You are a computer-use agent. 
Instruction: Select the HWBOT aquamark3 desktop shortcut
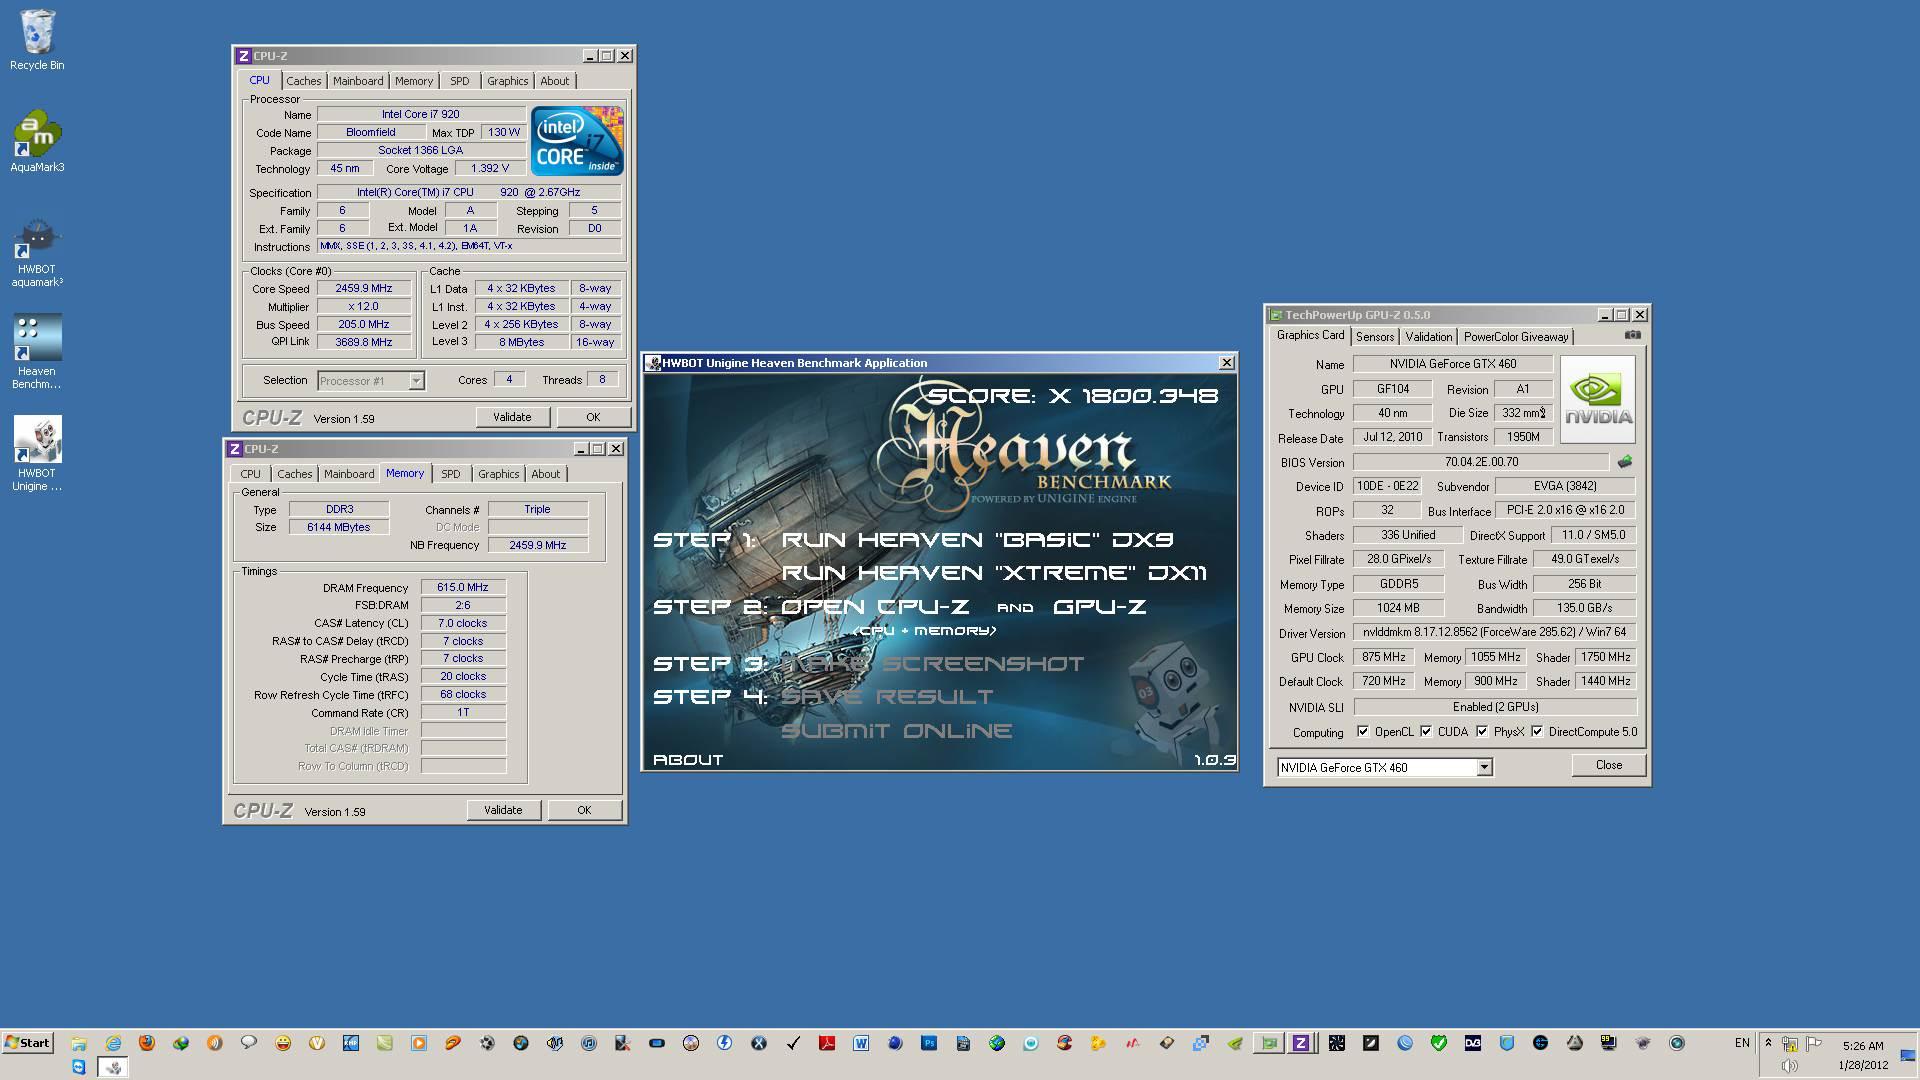37,254
